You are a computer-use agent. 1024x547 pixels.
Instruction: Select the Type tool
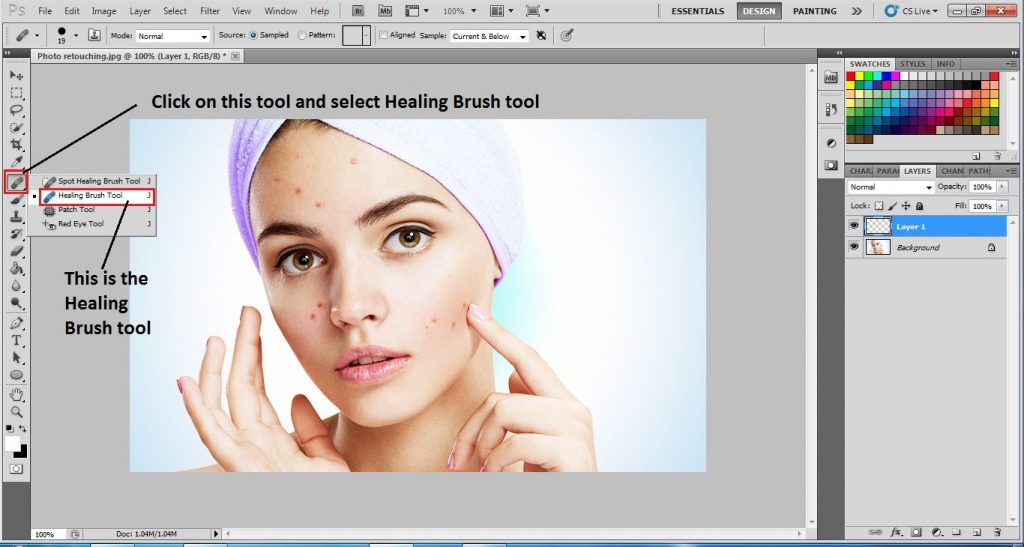16,340
